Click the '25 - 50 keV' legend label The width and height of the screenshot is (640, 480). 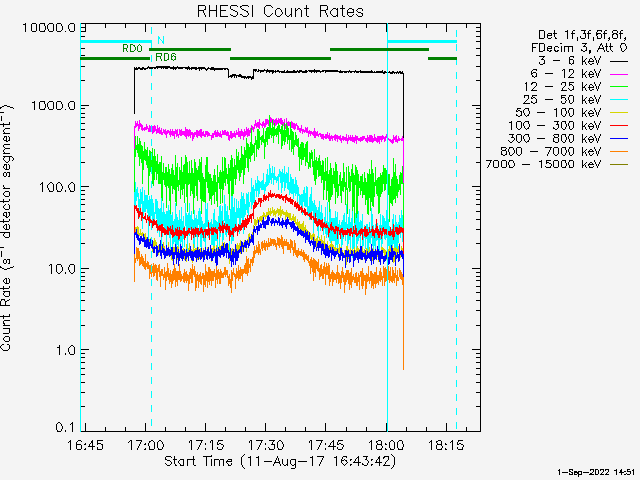(x=562, y=100)
